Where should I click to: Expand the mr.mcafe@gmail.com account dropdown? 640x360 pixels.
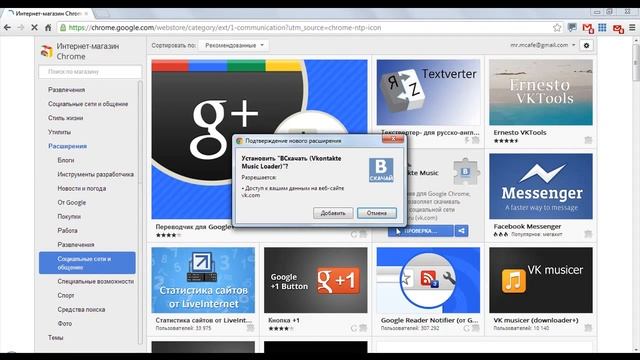click(542, 45)
